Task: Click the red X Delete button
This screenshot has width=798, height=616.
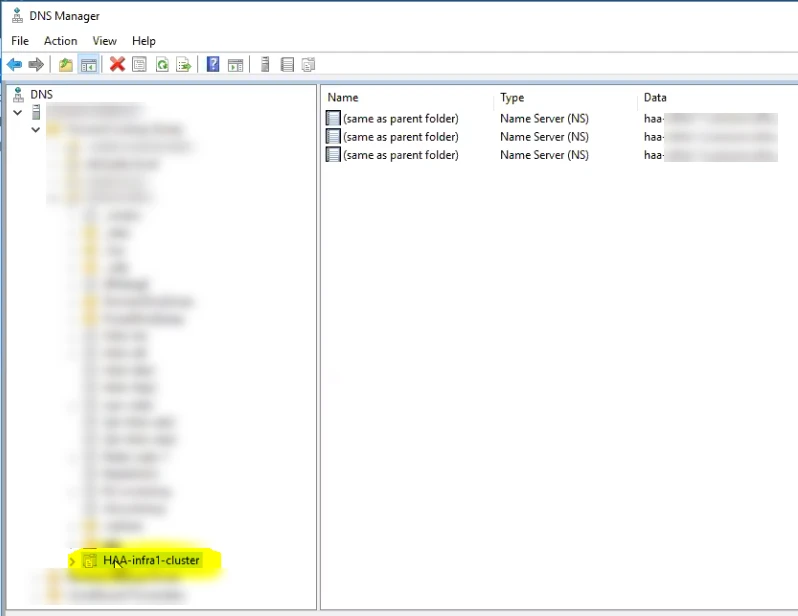Action: point(117,65)
